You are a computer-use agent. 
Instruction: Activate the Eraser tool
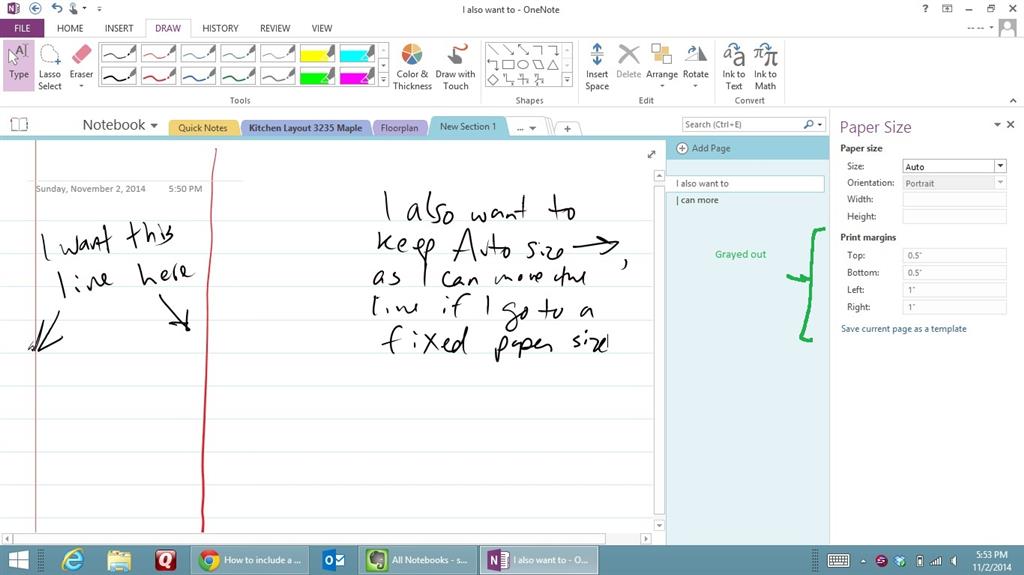[81, 66]
